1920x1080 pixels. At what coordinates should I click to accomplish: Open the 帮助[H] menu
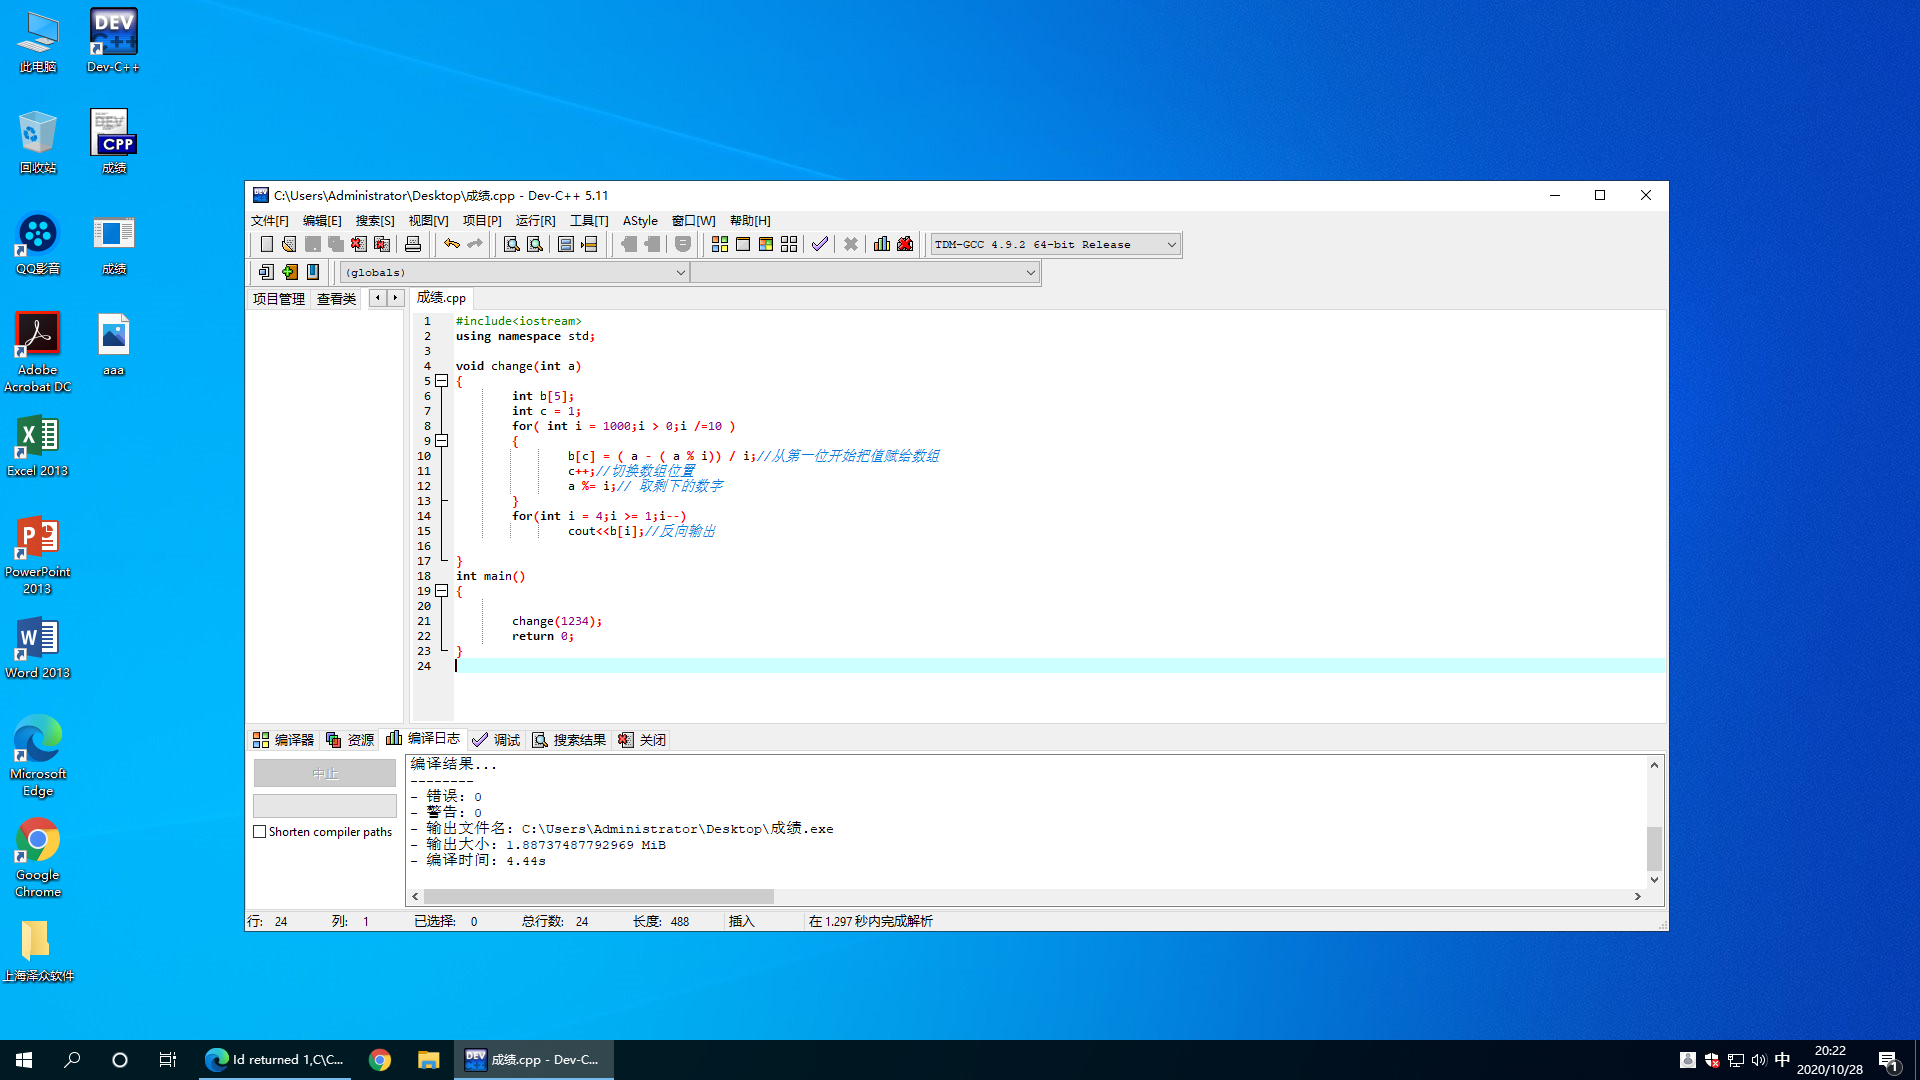tap(750, 221)
